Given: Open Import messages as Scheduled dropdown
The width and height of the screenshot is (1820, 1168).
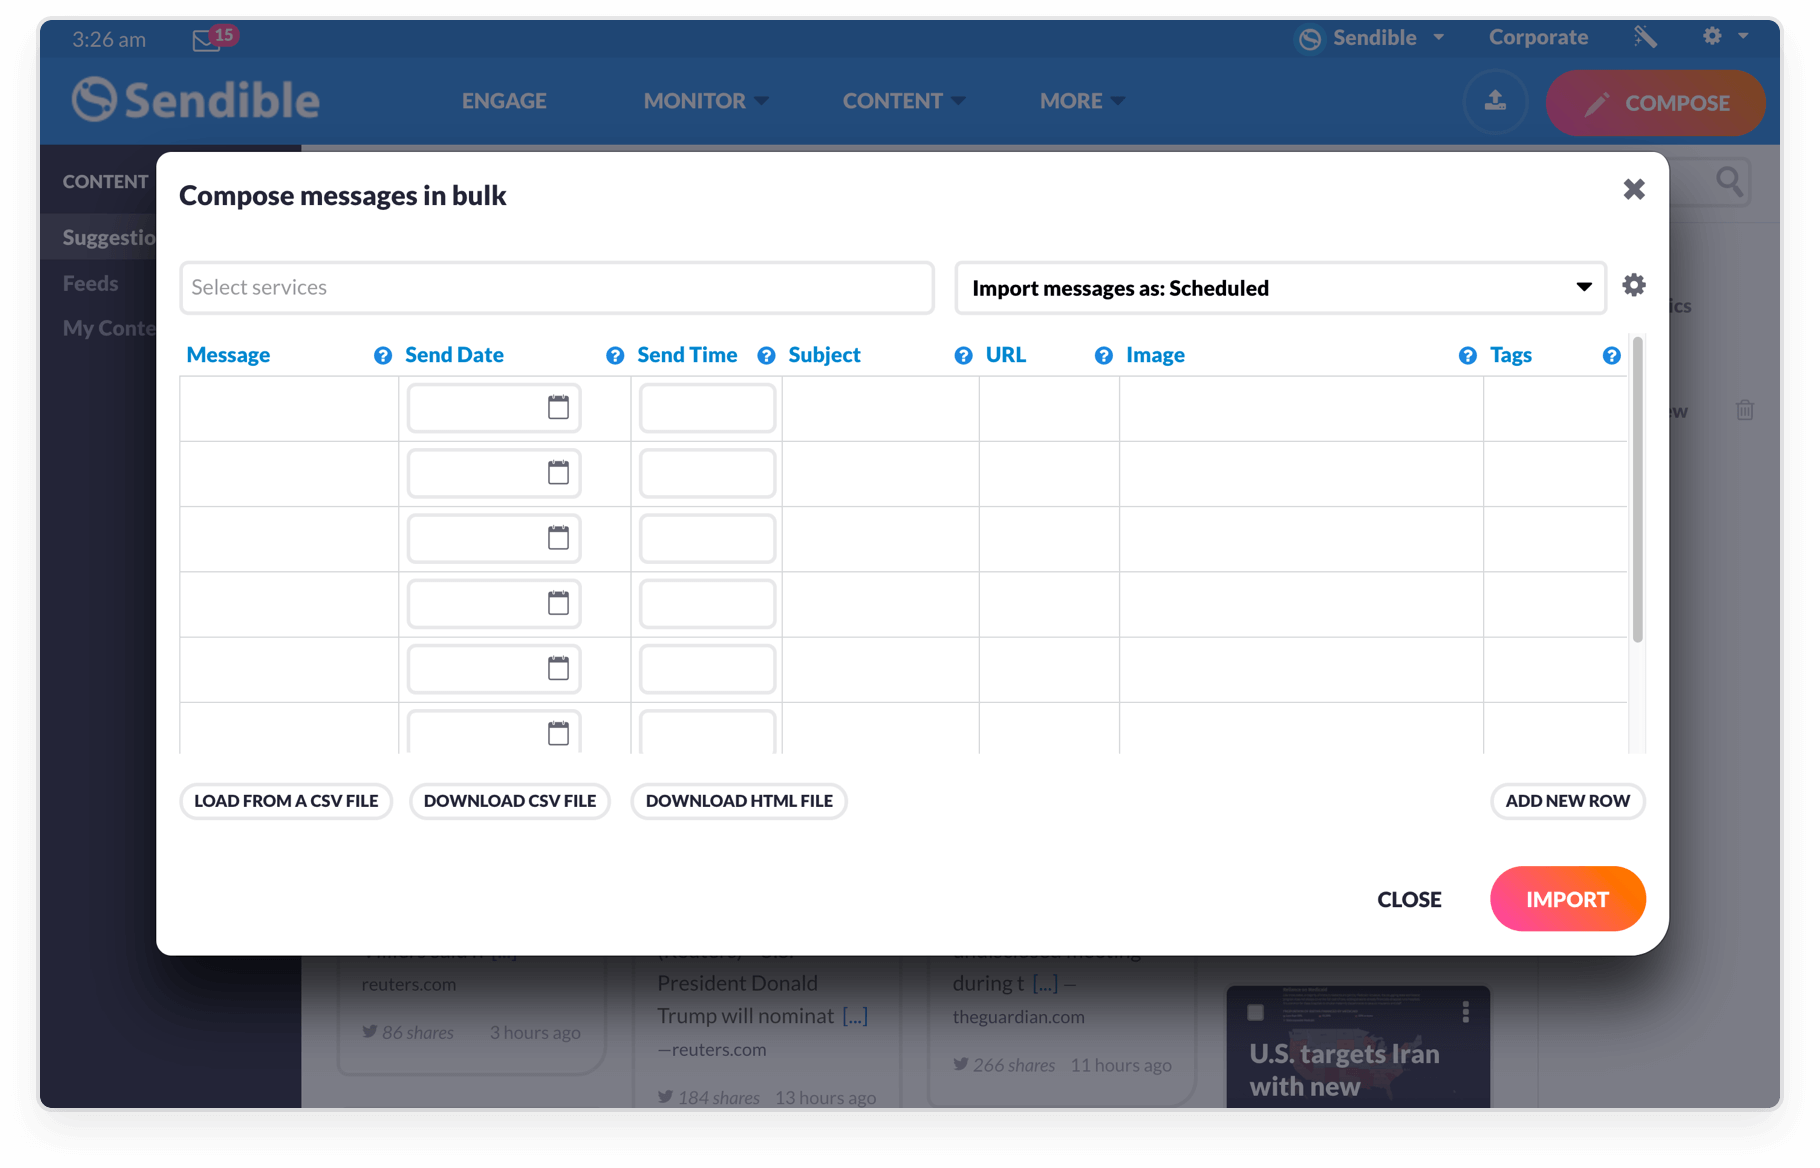Looking at the screenshot, I should [x=1280, y=288].
